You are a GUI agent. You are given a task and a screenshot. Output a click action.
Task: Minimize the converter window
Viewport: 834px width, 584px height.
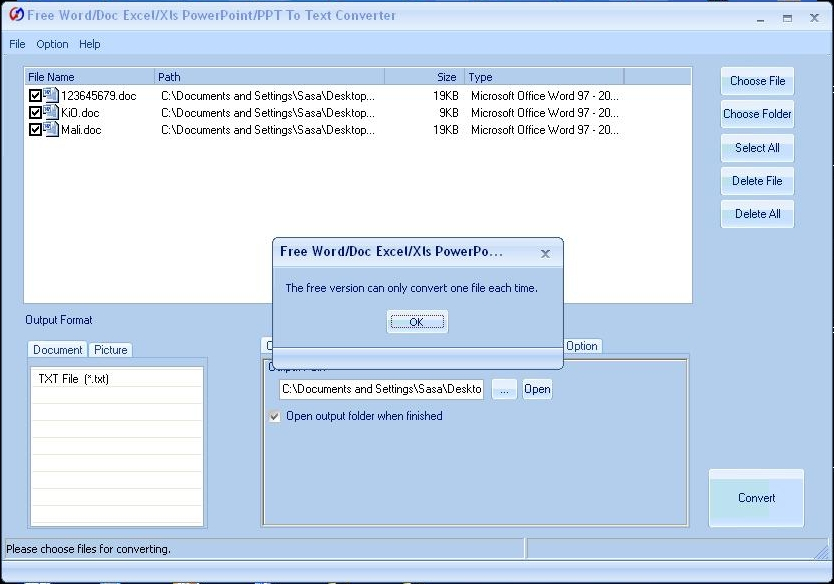(761, 19)
